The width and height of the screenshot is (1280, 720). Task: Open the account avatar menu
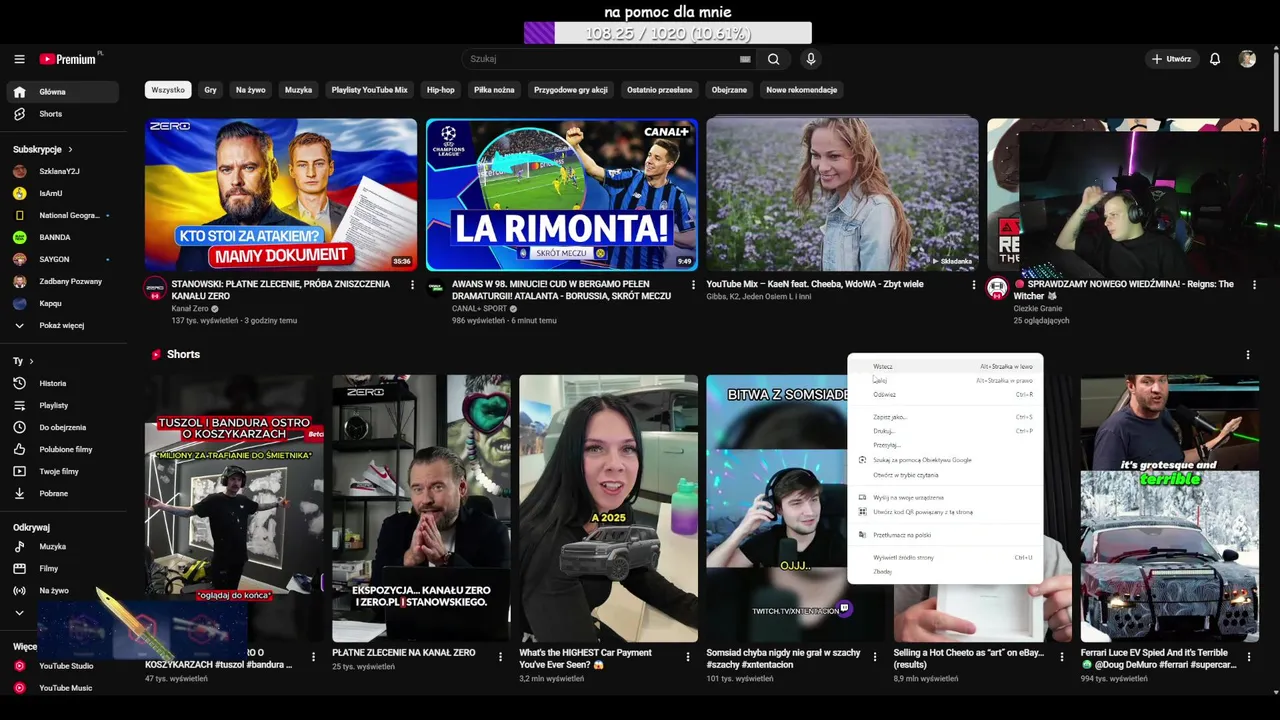click(1247, 59)
